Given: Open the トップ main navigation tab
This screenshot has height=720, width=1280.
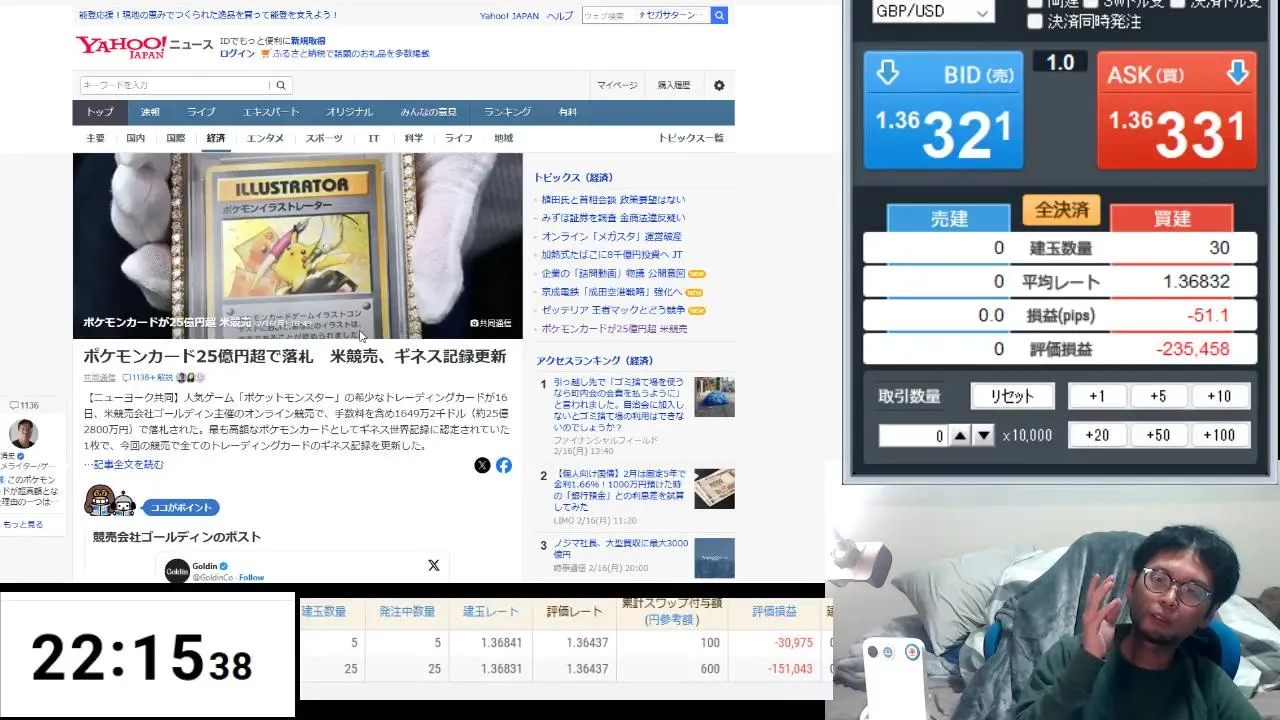Looking at the screenshot, I should pyautogui.click(x=99, y=112).
